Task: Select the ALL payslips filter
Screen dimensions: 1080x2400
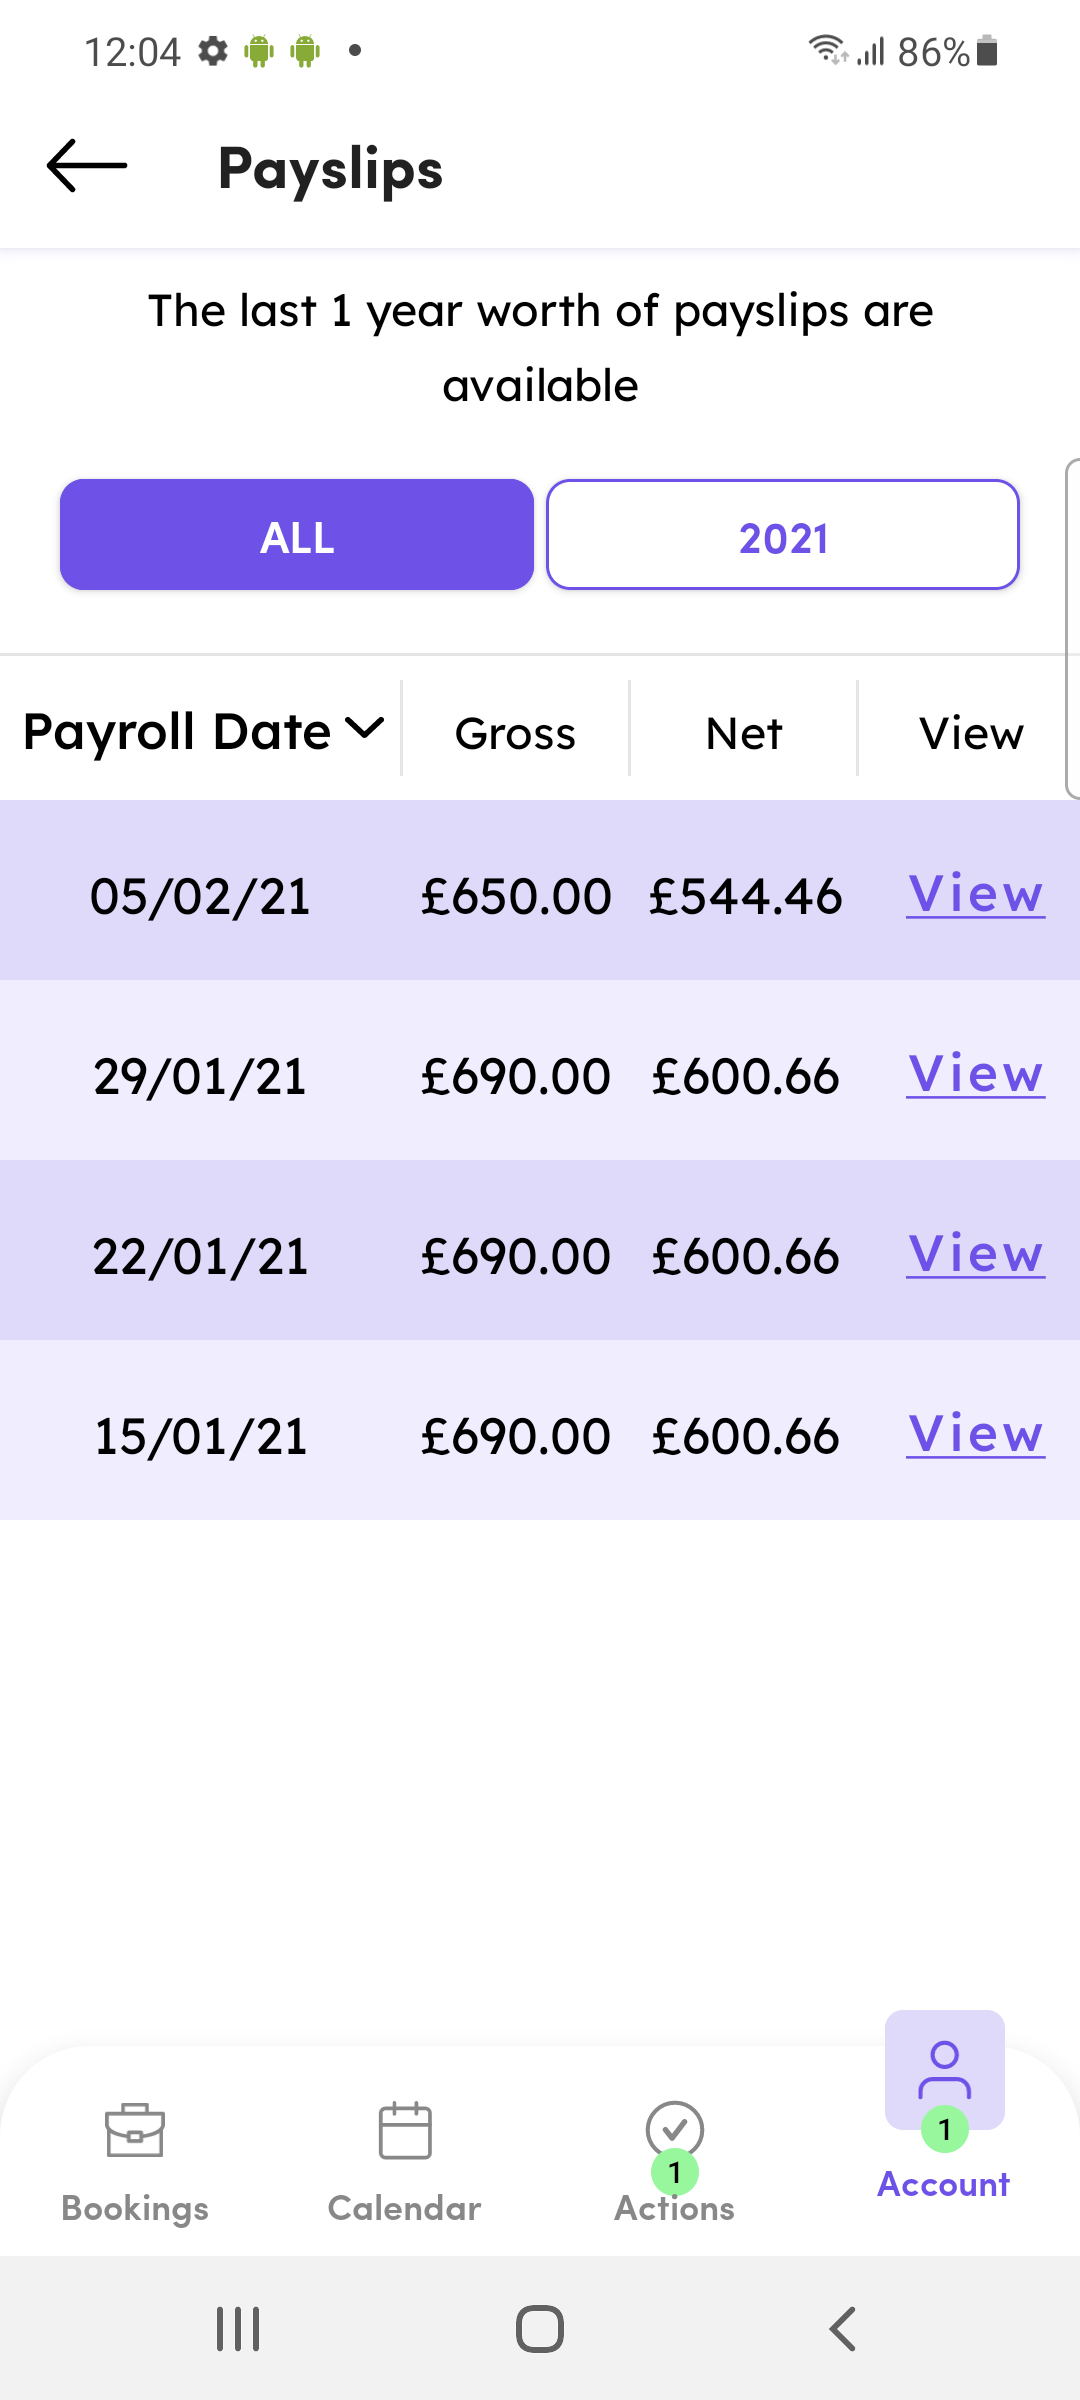Action: click(x=297, y=535)
